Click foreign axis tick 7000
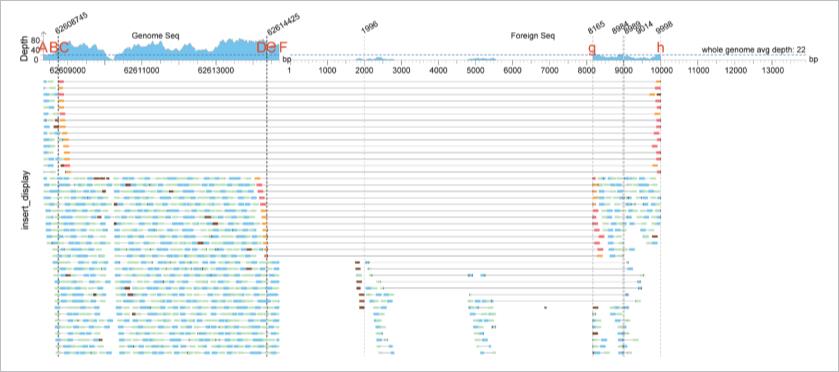Screen dimensions: 839x372 pyautogui.click(x=550, y=70)
